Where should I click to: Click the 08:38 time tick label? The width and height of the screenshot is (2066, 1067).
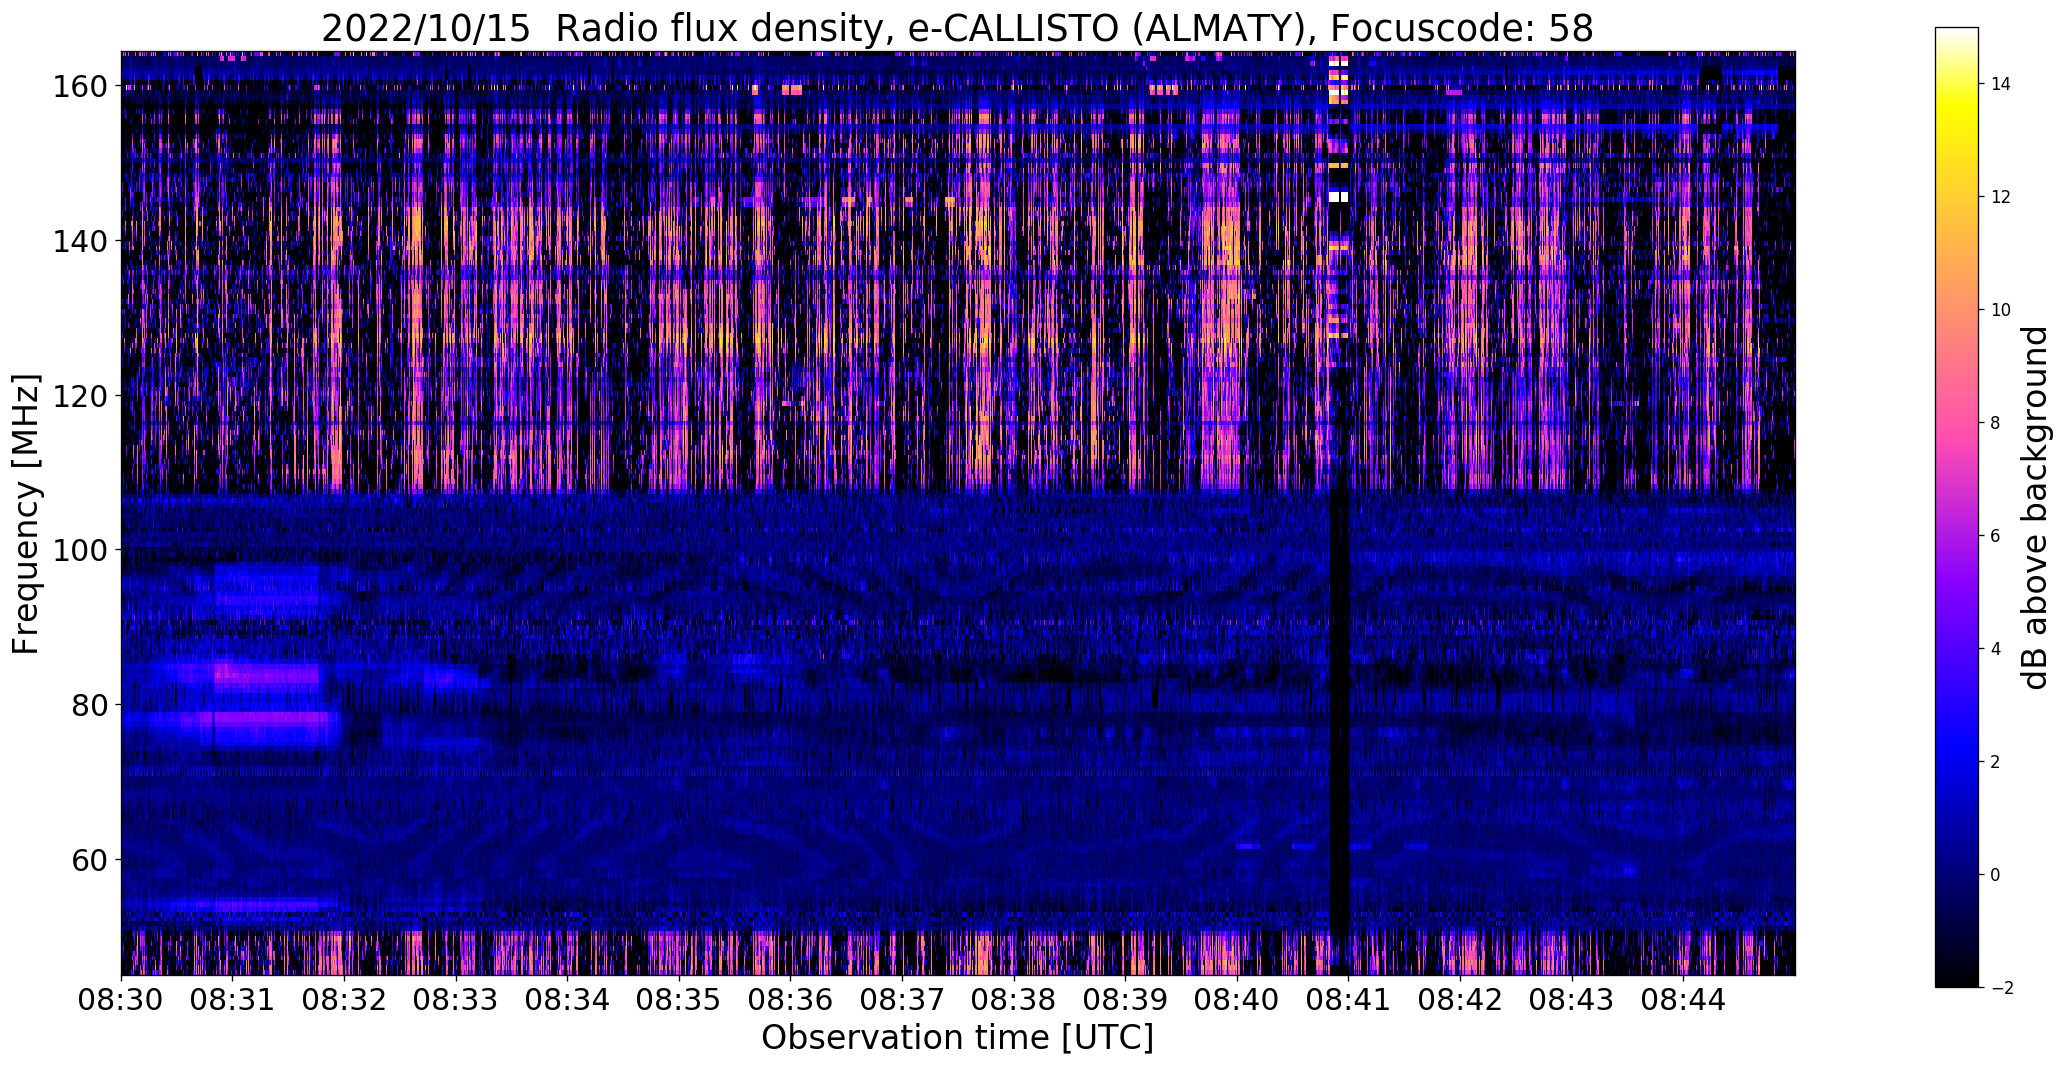pos(1014,998)
